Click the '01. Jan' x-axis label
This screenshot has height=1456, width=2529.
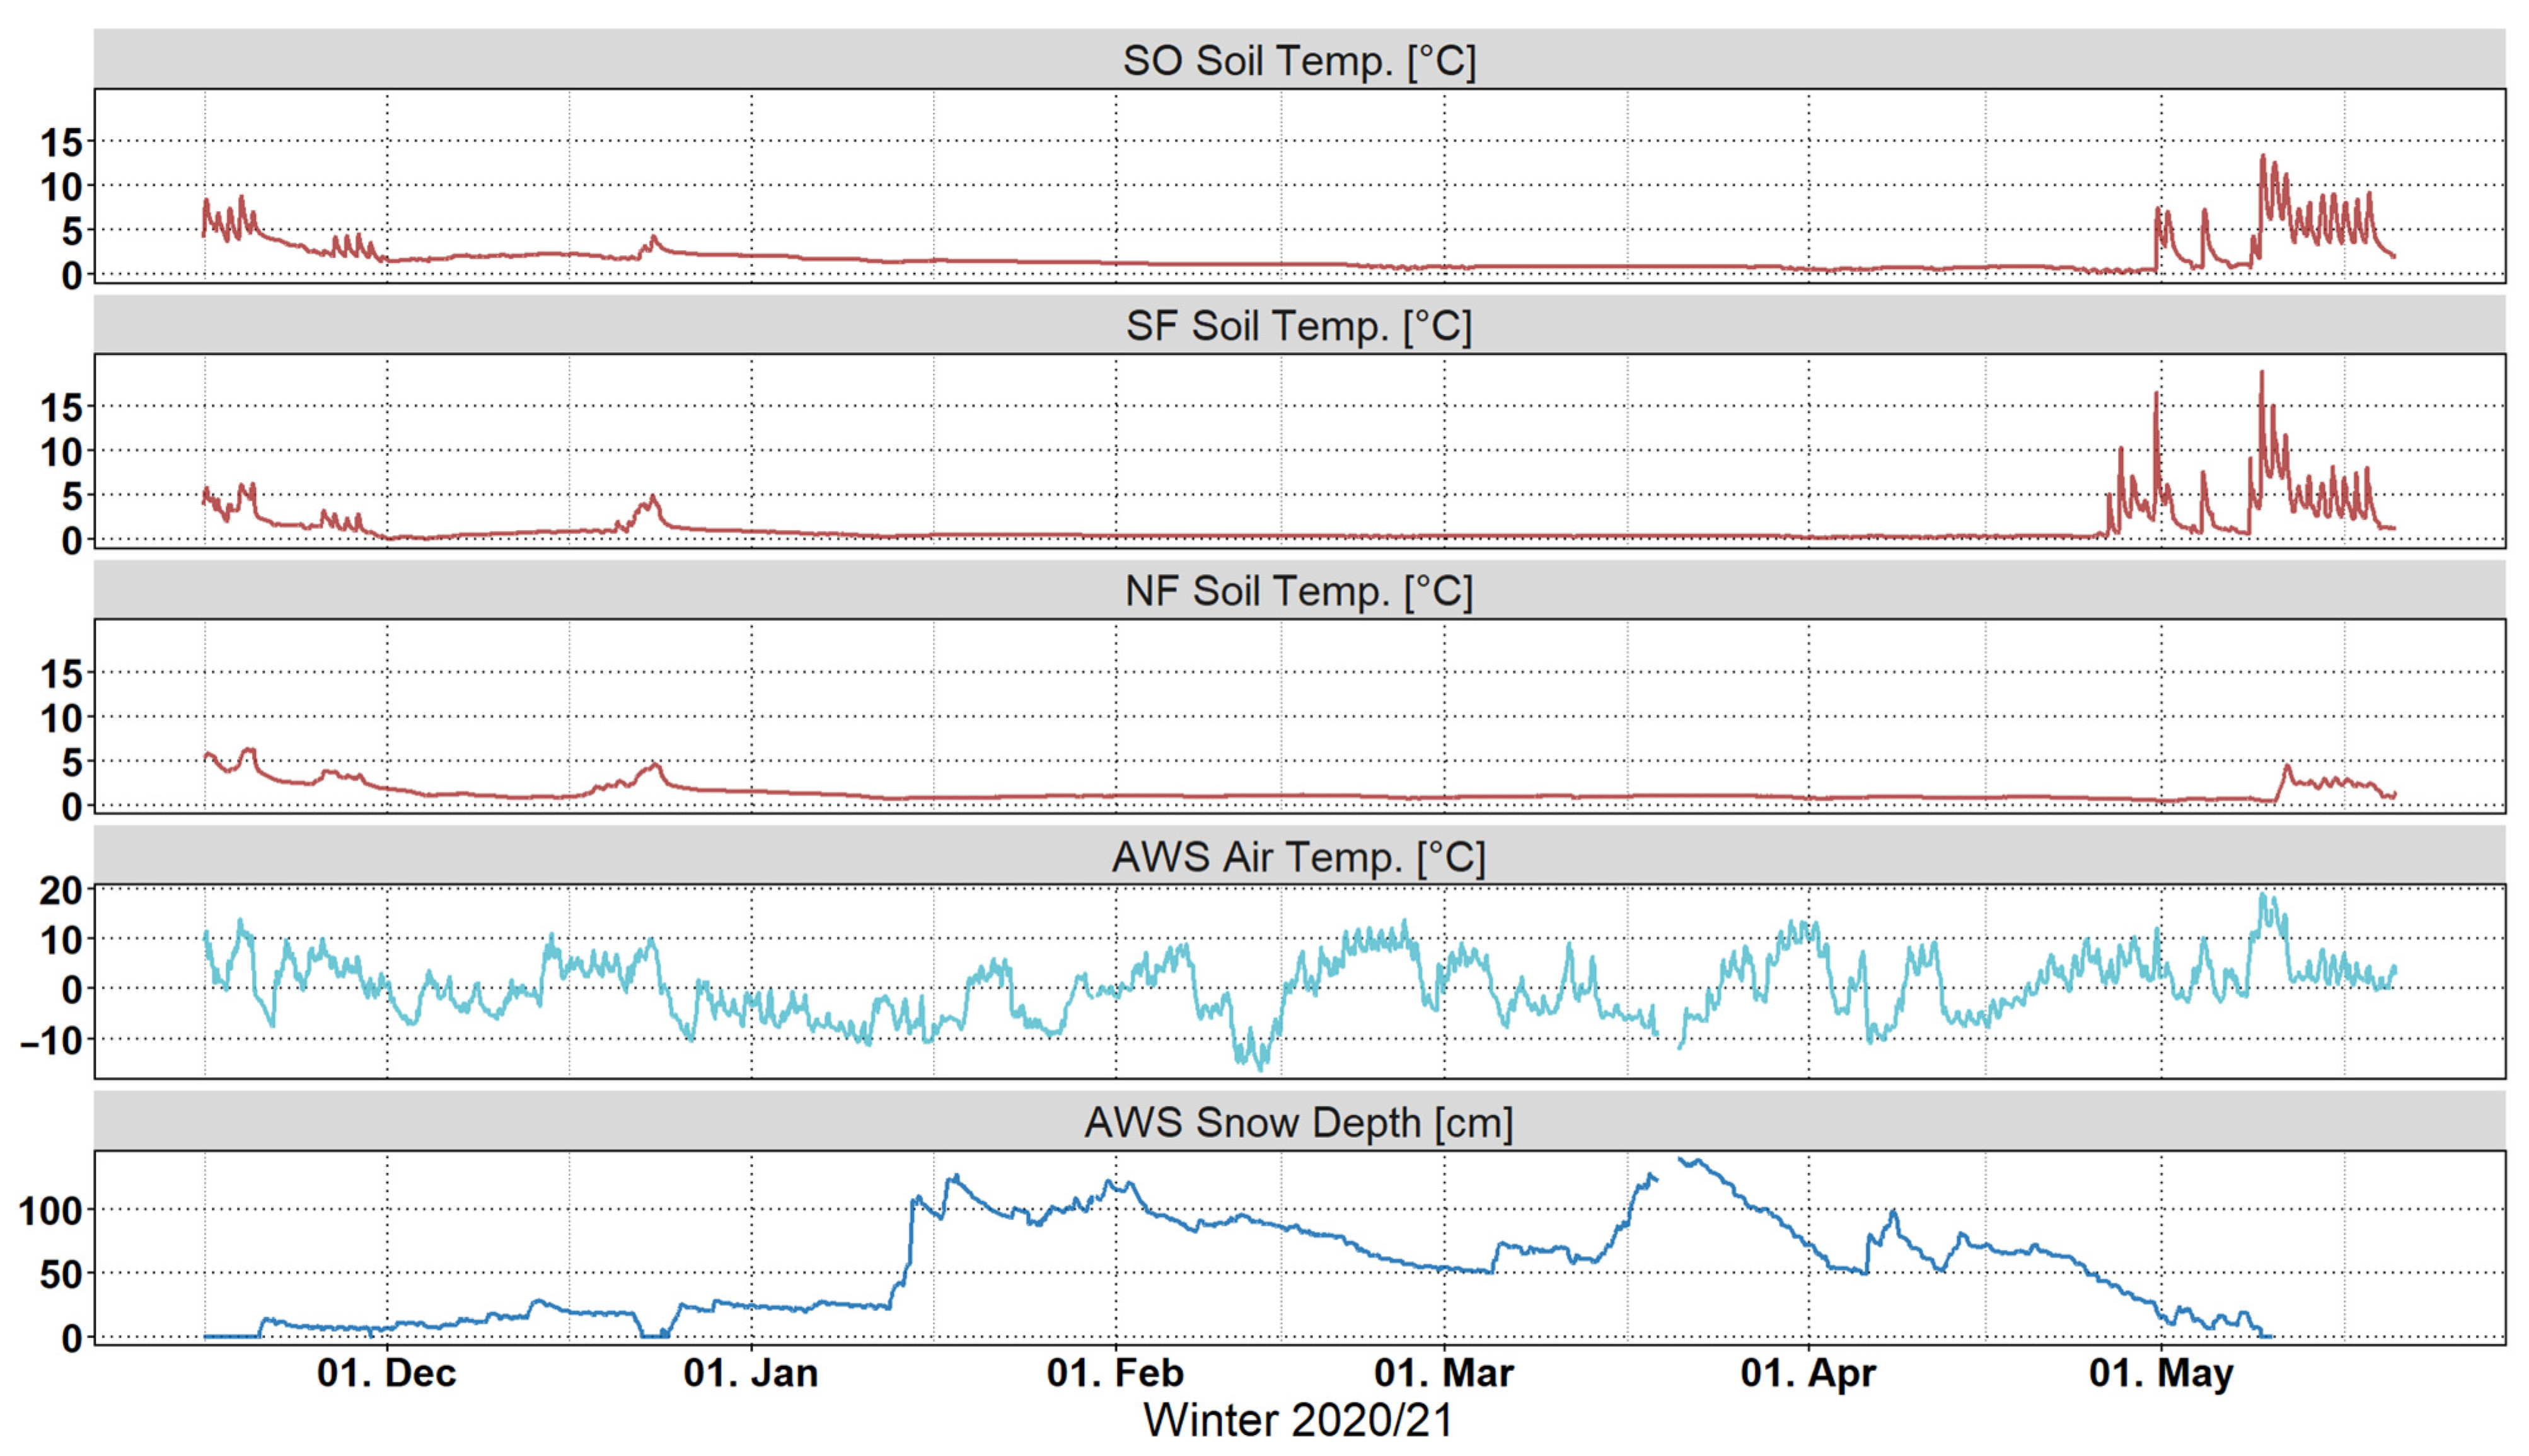pos(751,1373)
